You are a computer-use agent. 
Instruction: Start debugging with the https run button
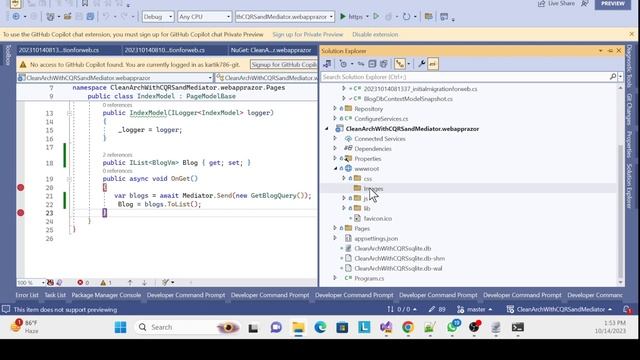coord(351,17)
